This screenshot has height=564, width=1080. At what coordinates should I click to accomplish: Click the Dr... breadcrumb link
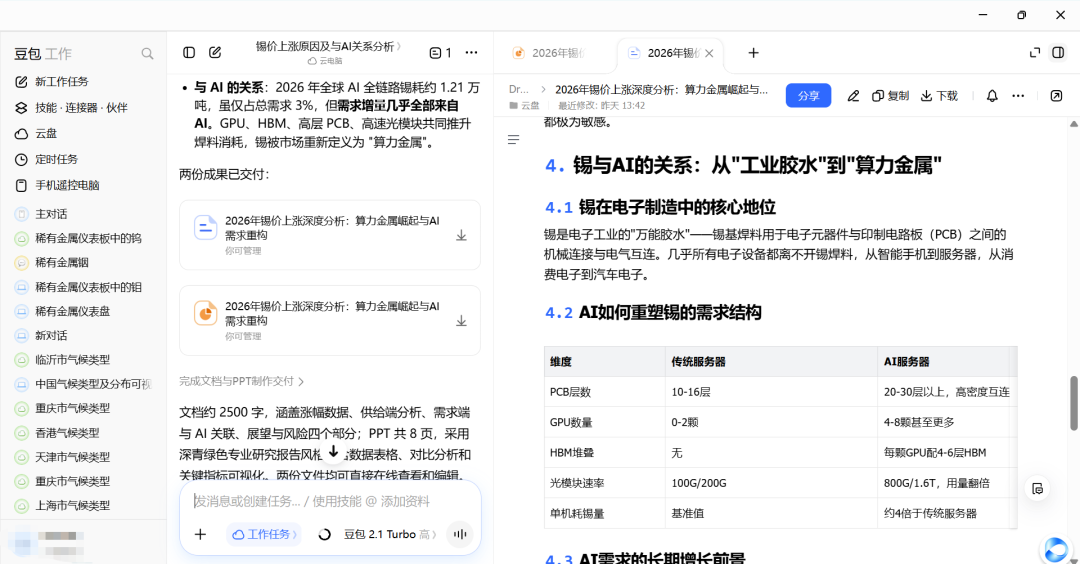(519, 90)
